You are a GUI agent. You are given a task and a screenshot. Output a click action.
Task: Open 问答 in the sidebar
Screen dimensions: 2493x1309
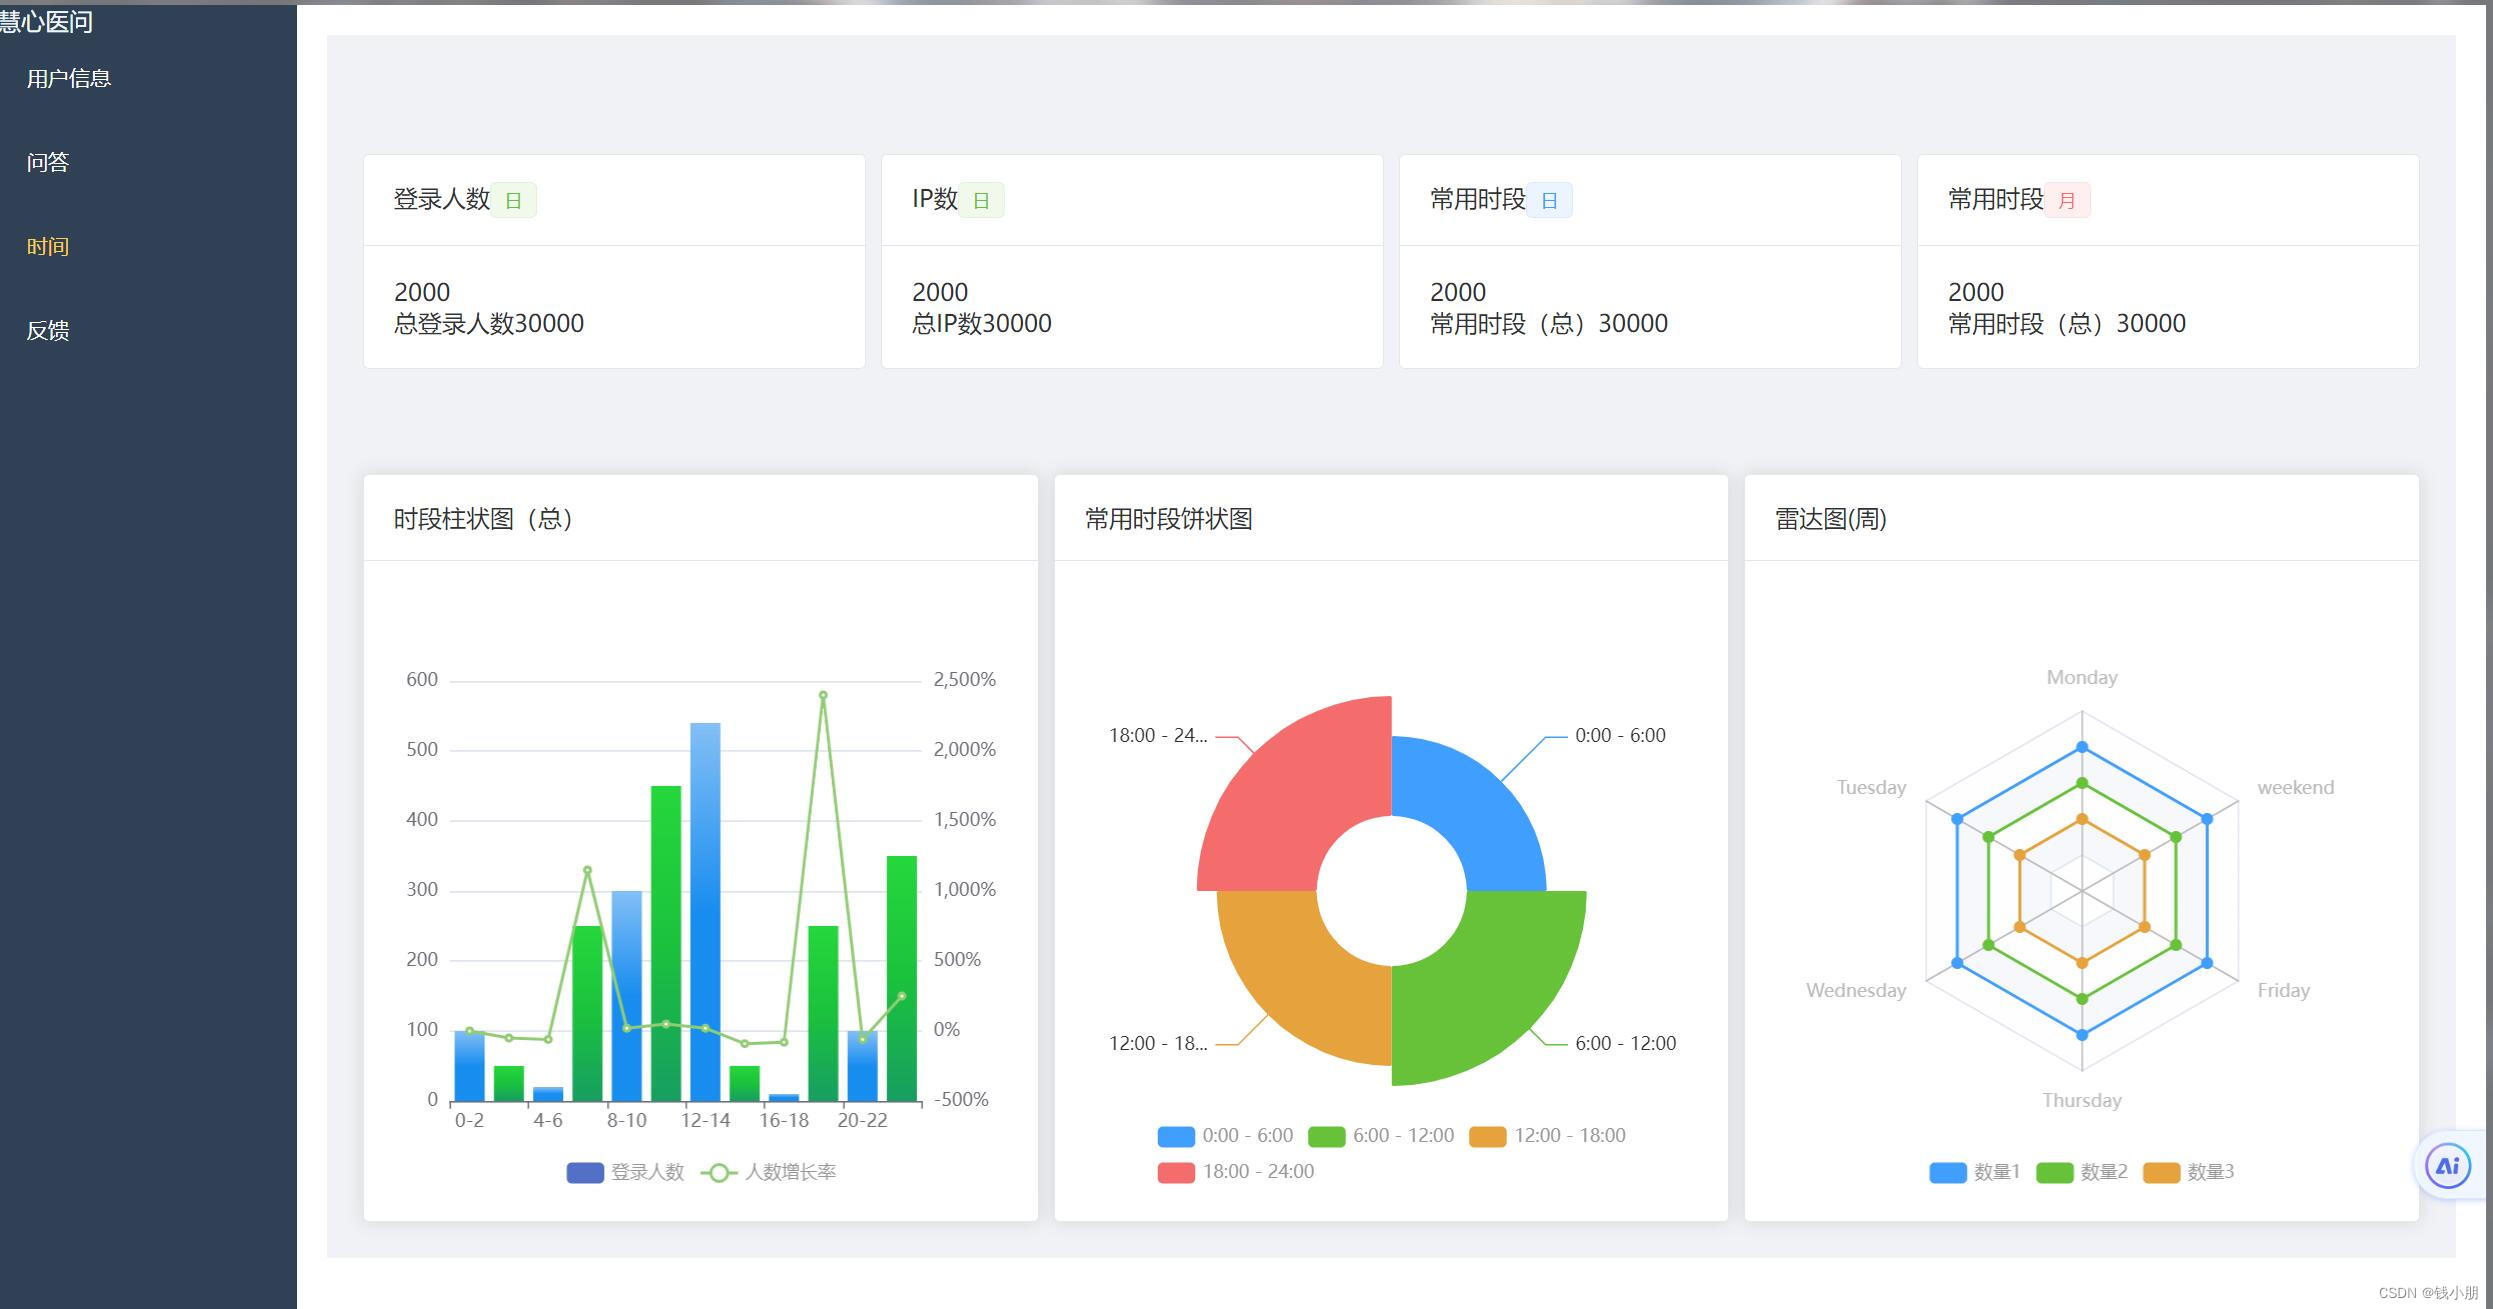point(48,163)
